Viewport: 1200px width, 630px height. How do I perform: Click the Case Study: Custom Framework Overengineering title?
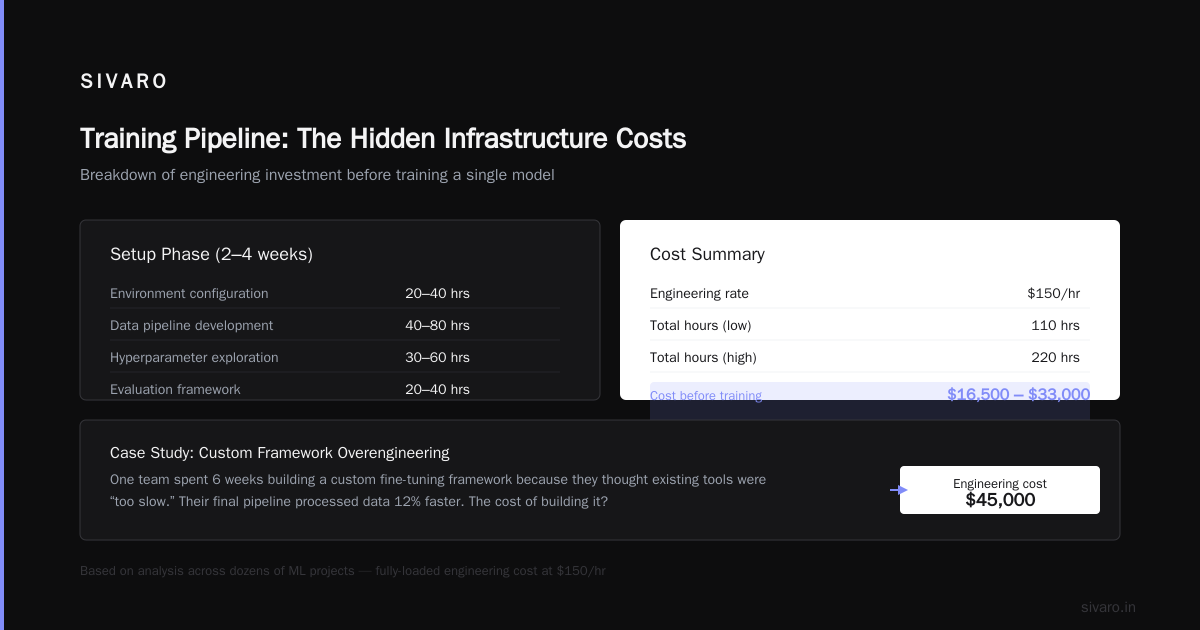click(279, 453)
